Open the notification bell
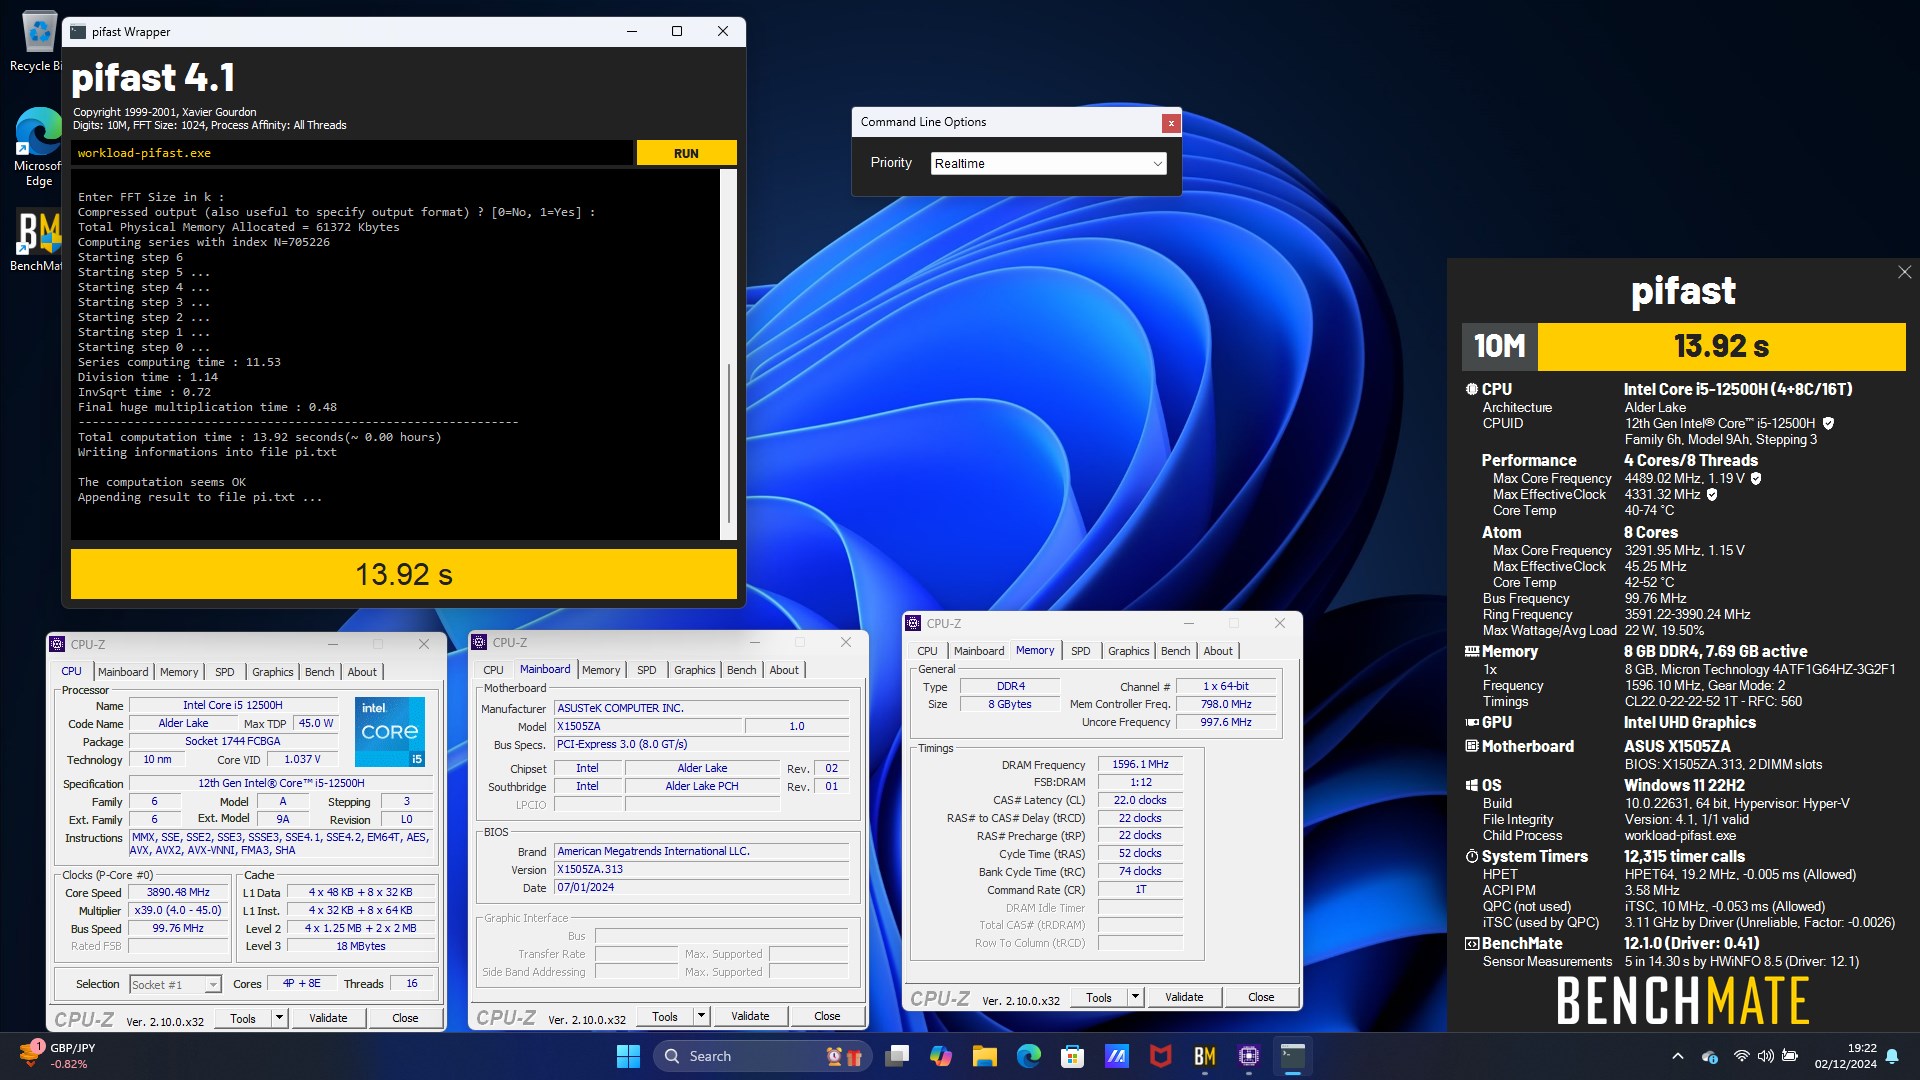Screen dimensions: 1920x1080 click(1892, 1056)
